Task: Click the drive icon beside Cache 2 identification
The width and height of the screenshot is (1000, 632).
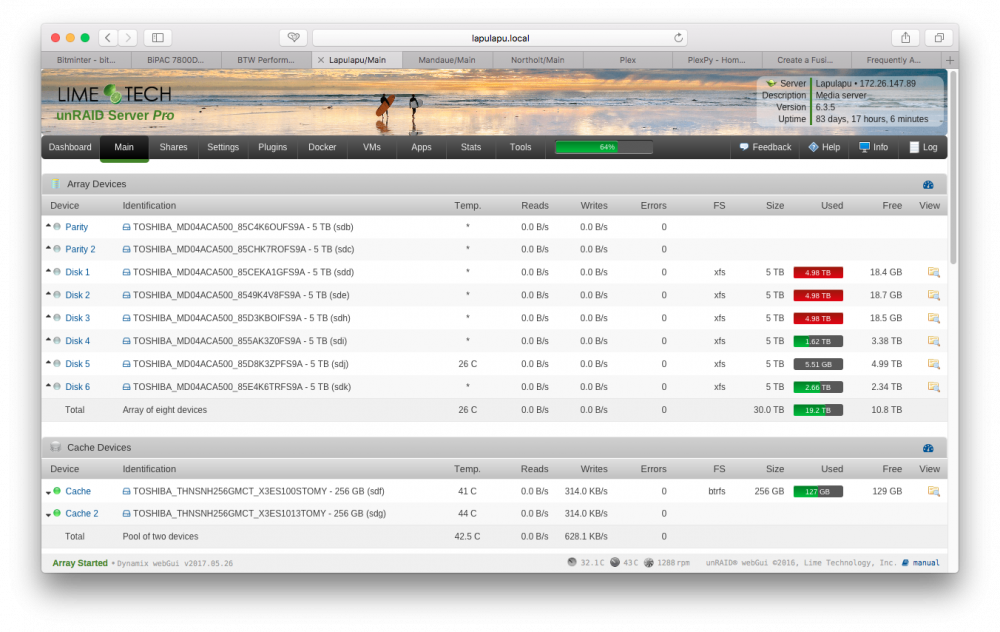Action: tap(126, 513)
